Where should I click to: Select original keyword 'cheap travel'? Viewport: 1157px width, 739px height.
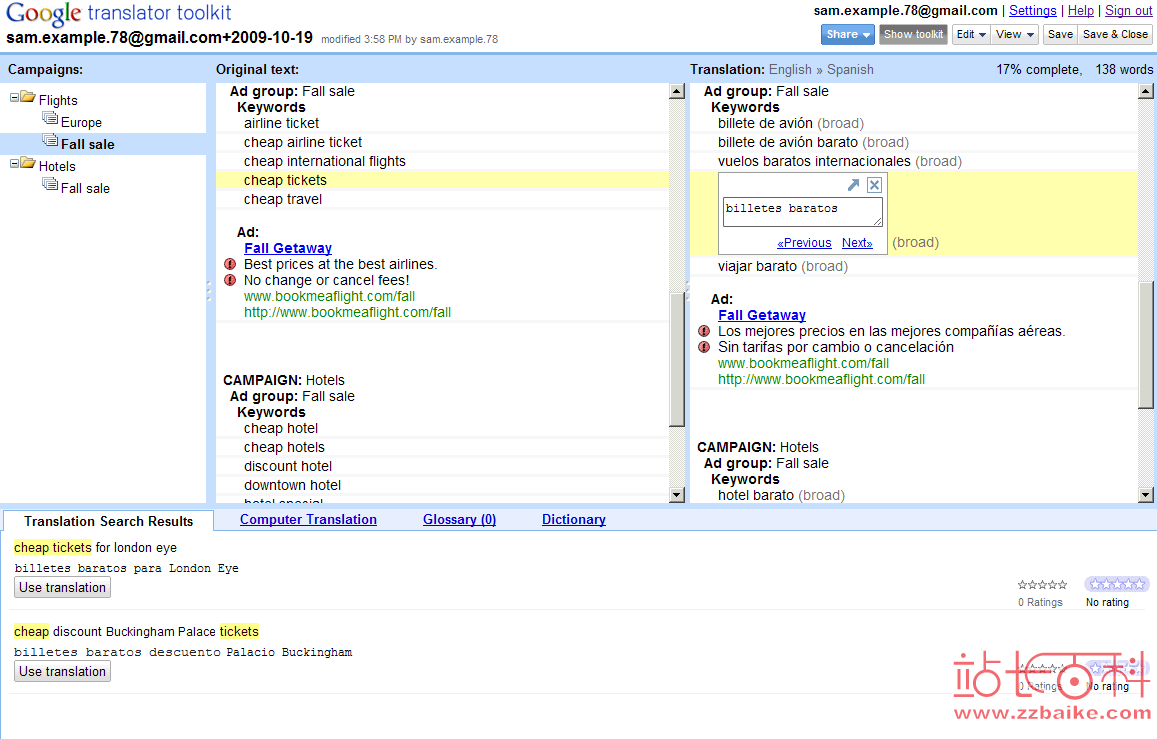click(283, 199)
